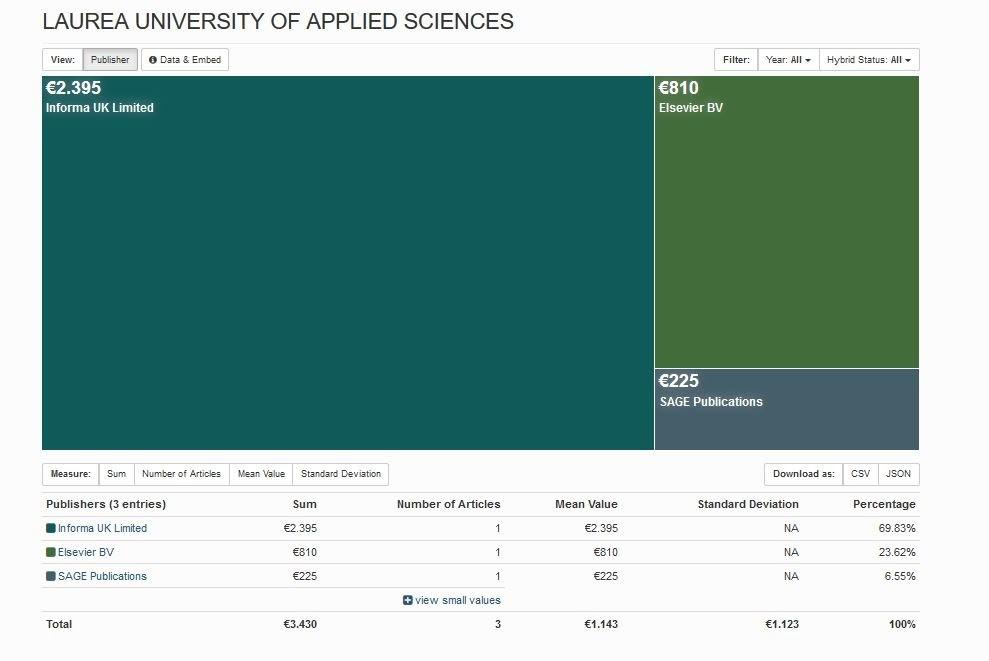Open the Year filter dropdown
The width and height of the screenshot is (989, 661).
click(x=788, y=60)
